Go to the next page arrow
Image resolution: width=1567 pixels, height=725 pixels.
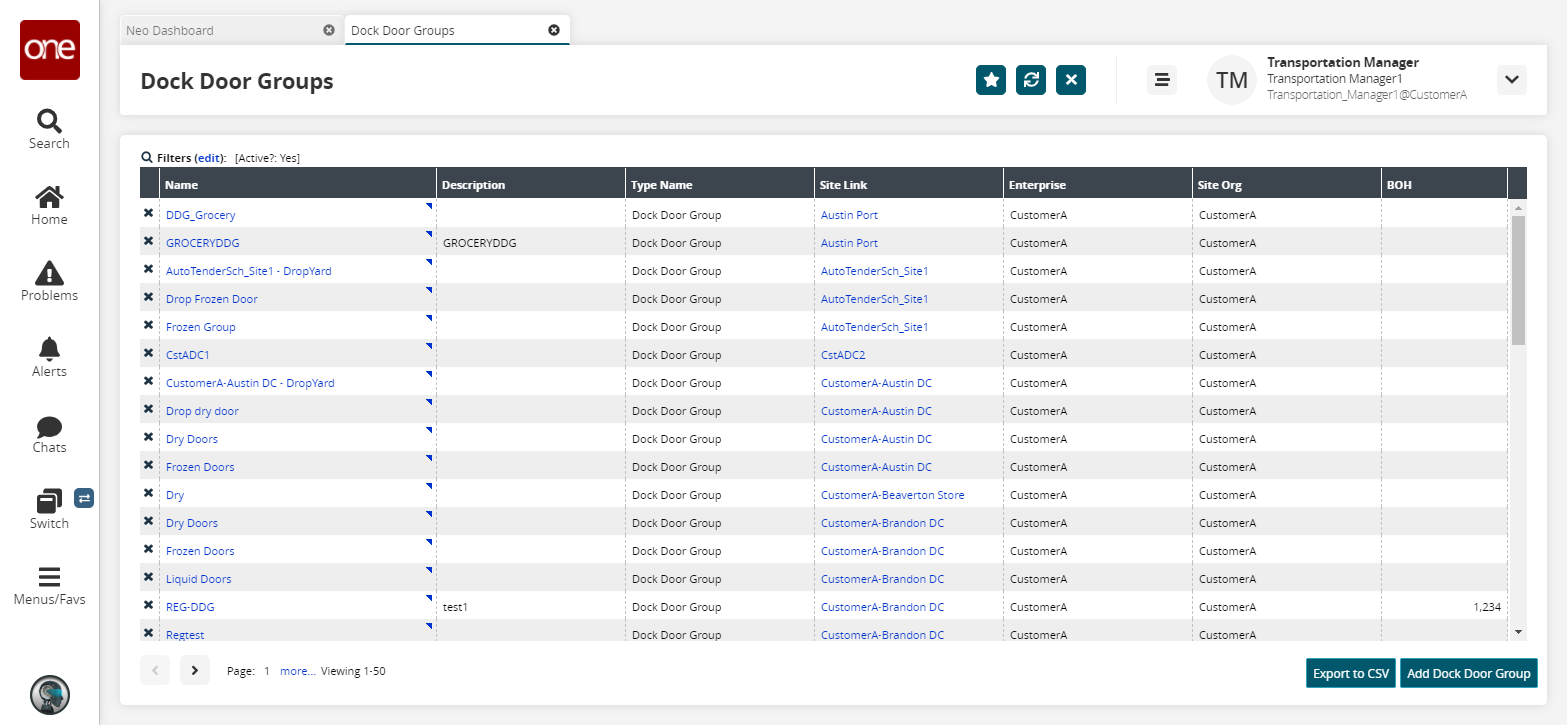(195, 671)
